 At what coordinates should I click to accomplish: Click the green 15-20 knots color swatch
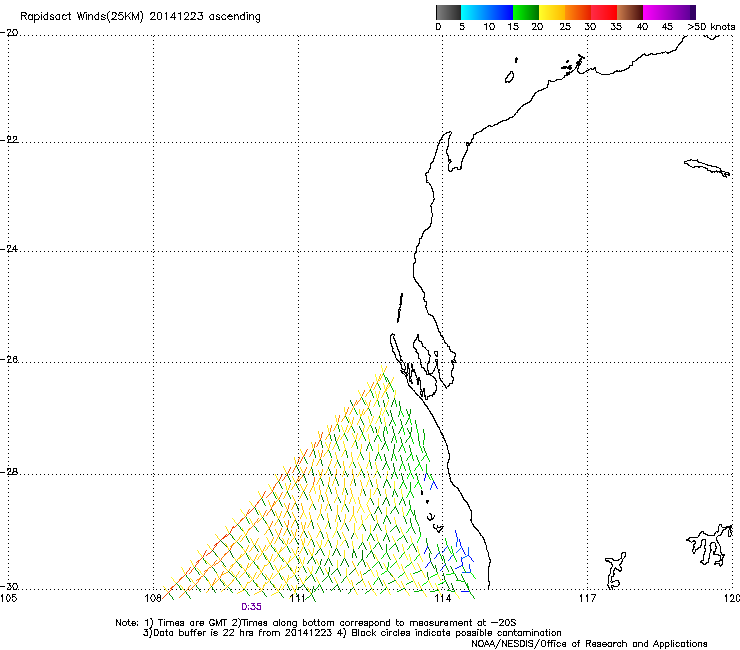(526, 12)
